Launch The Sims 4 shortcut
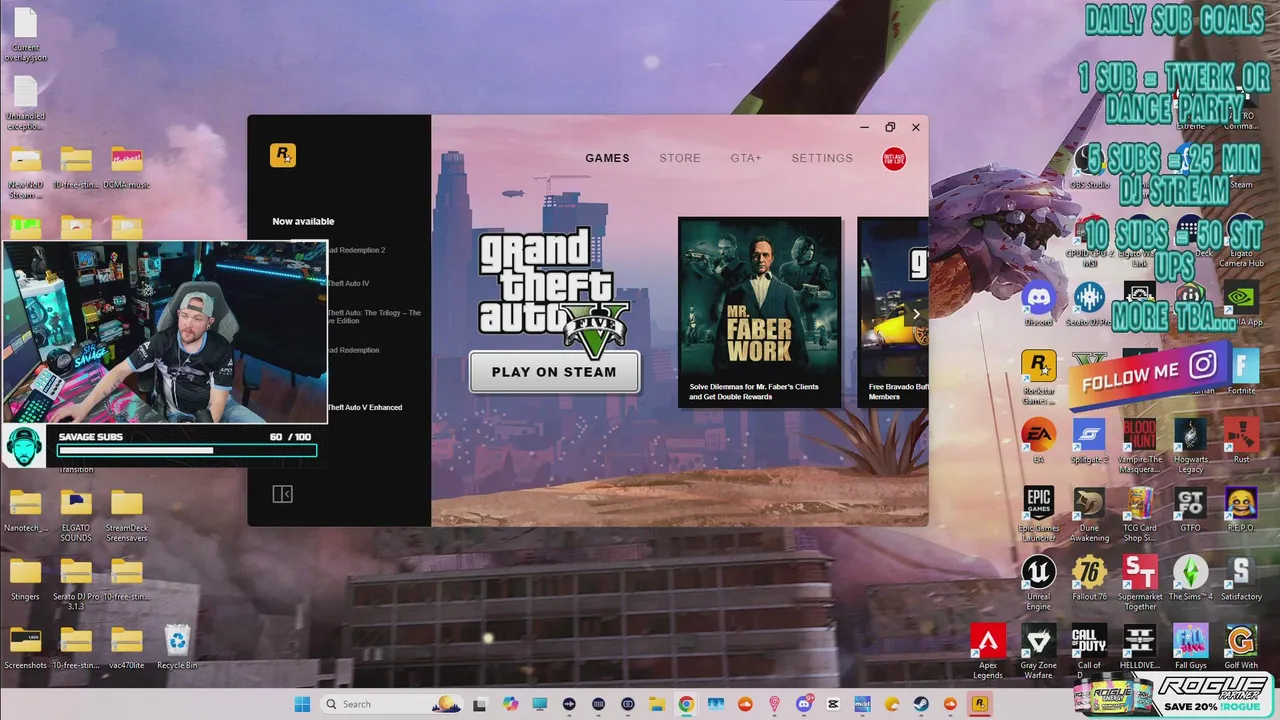Viewport: 1280px width, 720px height. pos(1190,578)
